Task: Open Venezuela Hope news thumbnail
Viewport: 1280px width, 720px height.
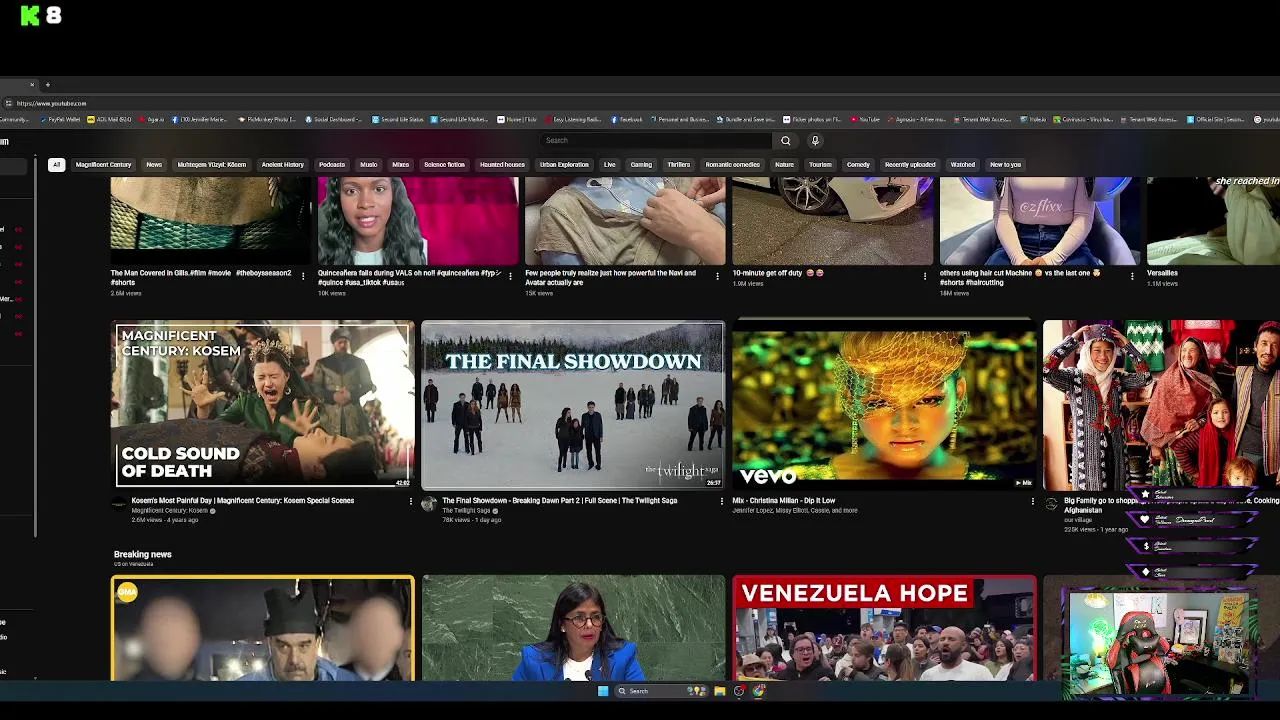Action: click(884, 628)
